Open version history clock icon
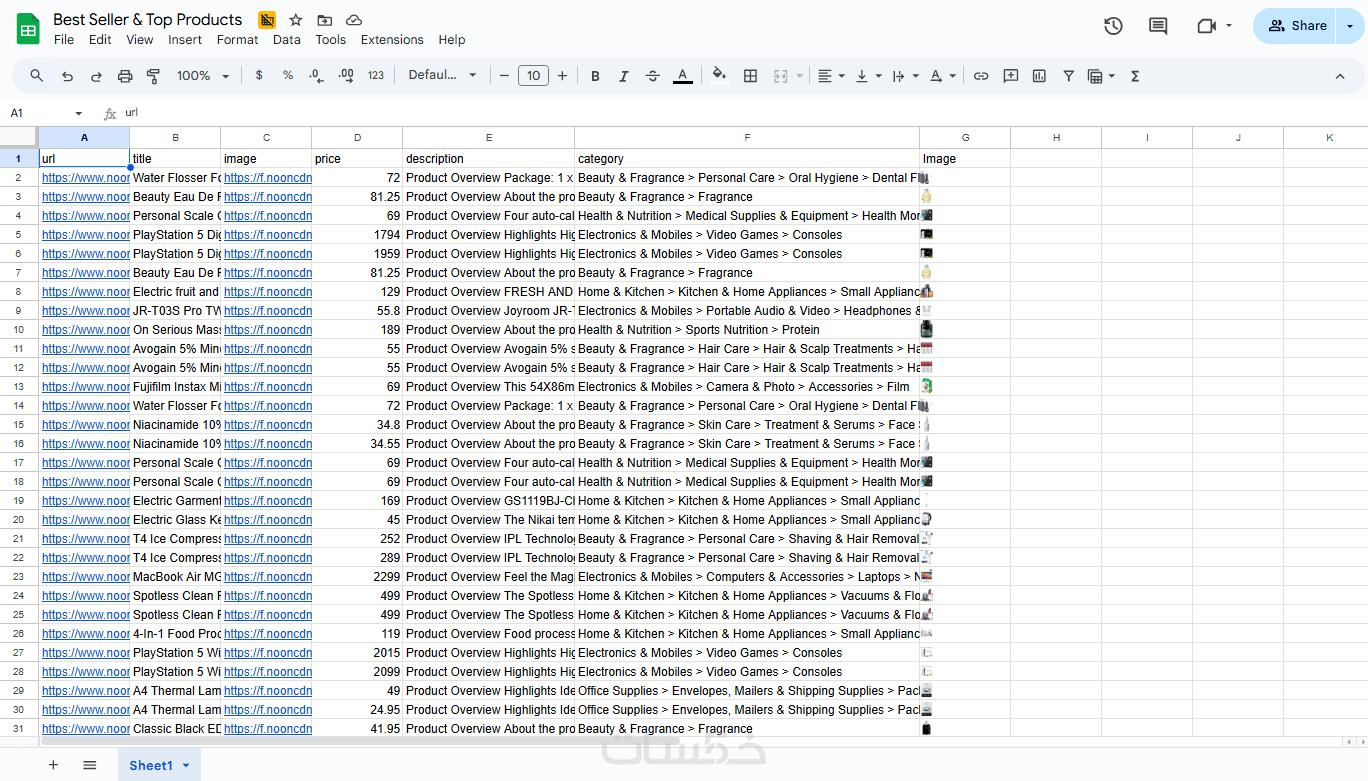The width and height of the screenshot is (1368, 781). 1113,26
